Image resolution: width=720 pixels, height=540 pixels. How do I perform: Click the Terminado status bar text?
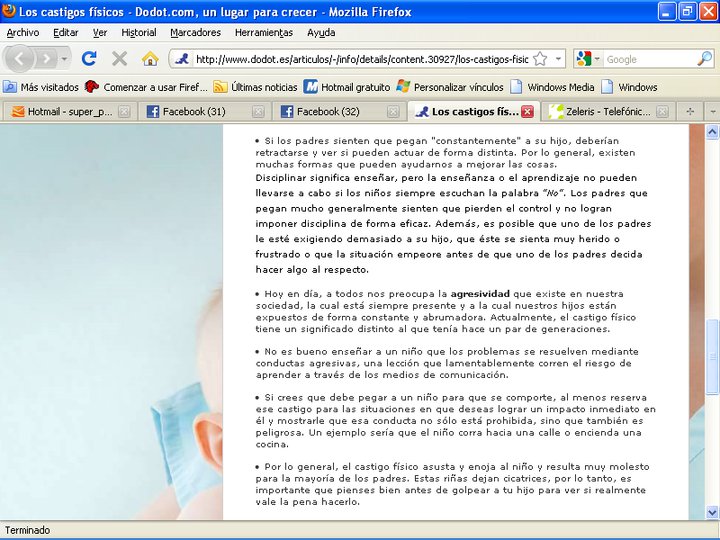click(28, 530)
